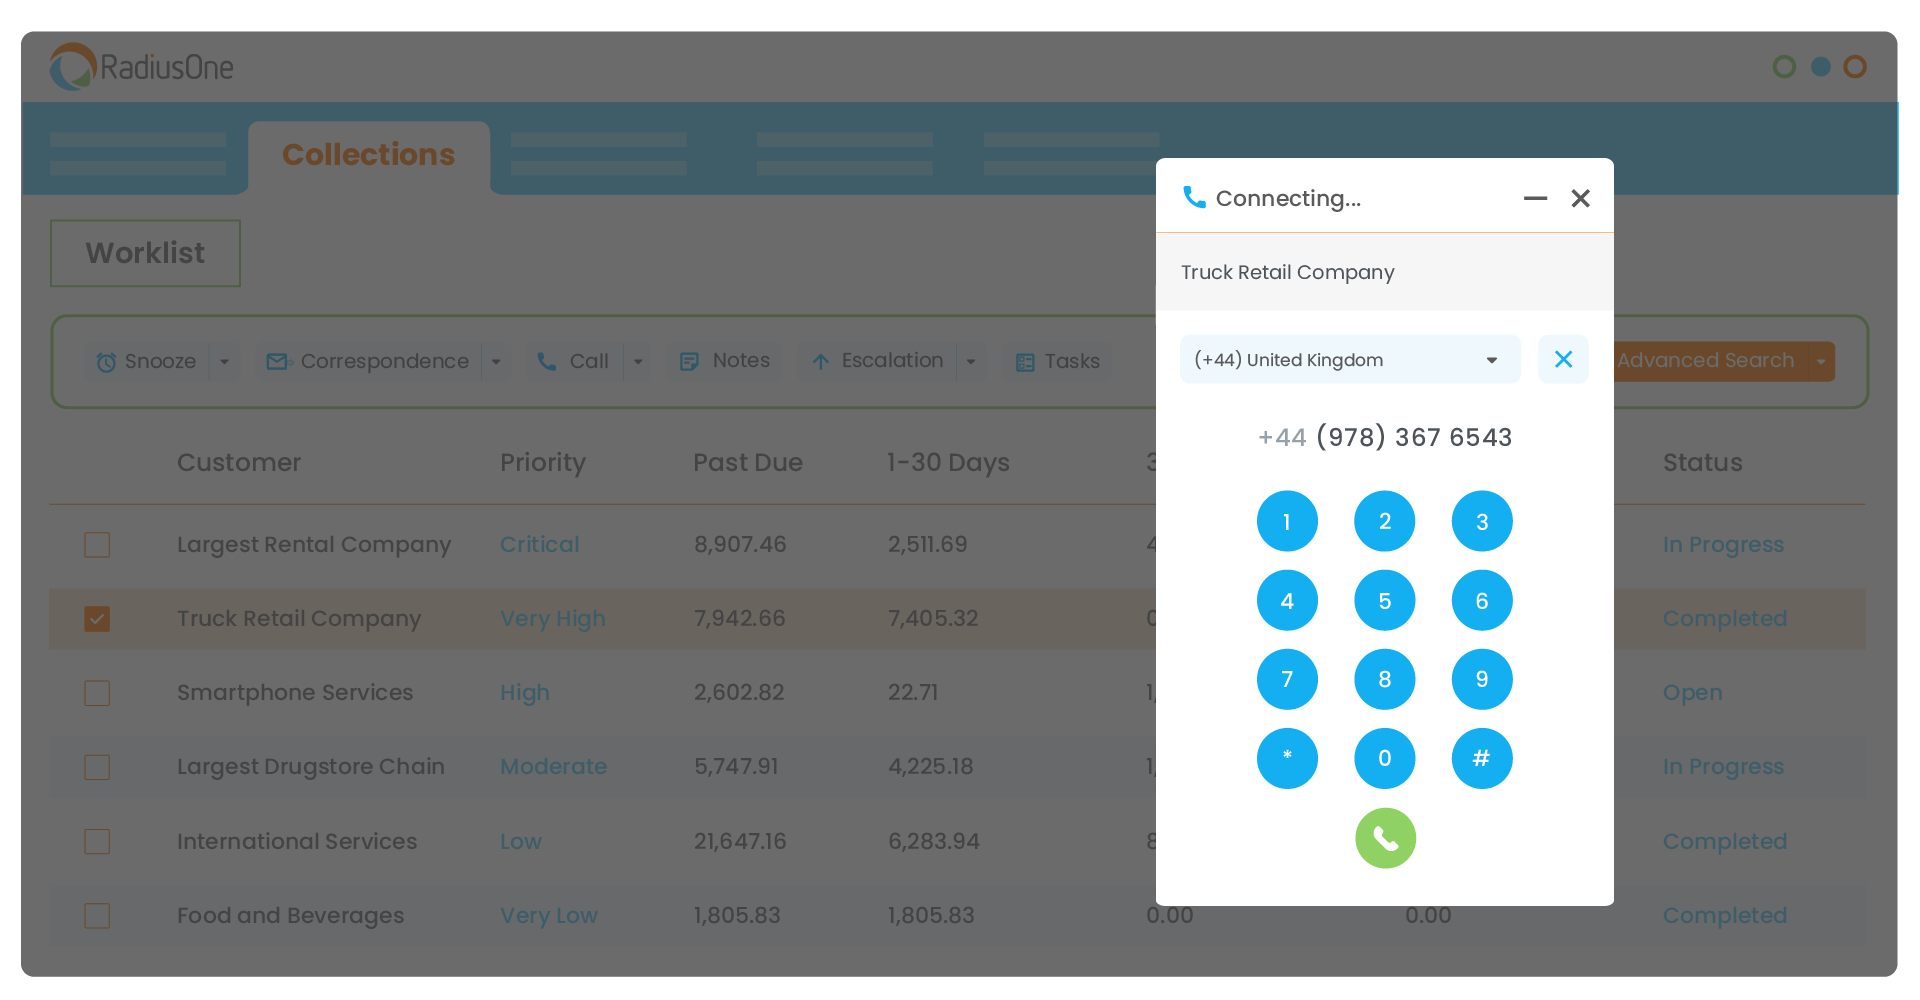Uncheck the Truck Retail Company row
The width and height of the screenshot is (1920, 1000).
point(96,618)
